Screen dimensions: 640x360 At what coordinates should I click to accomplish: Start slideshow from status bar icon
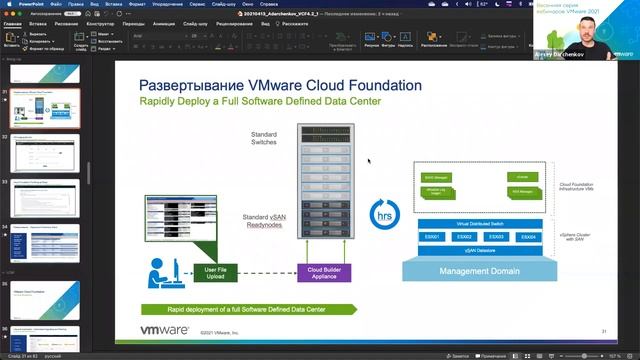[x=551, y=356]
